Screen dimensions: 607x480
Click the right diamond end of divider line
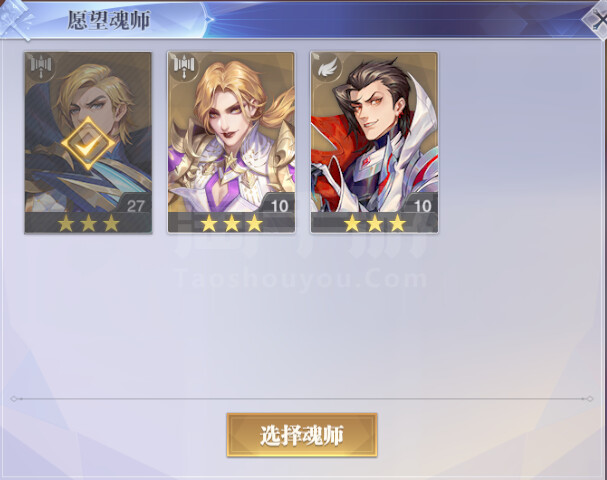click(590, 398)
